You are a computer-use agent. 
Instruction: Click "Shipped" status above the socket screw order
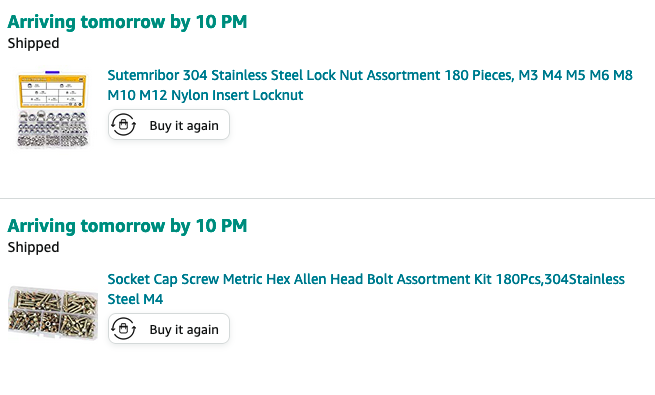click(x=33, y=247)
